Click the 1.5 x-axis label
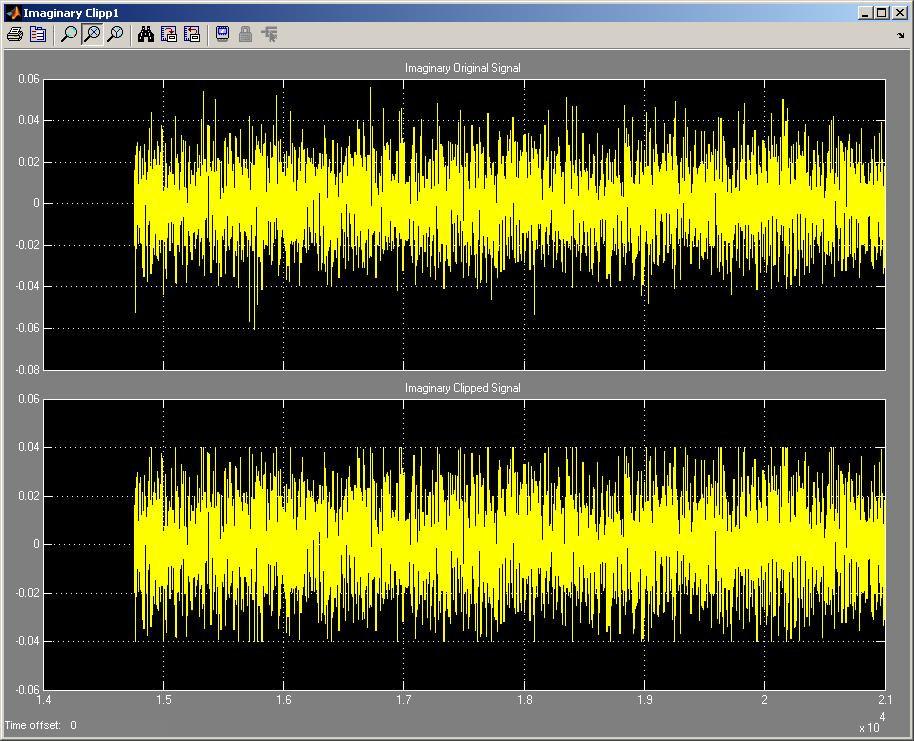The width and height of the screenshot is (914, 741). 164,700
